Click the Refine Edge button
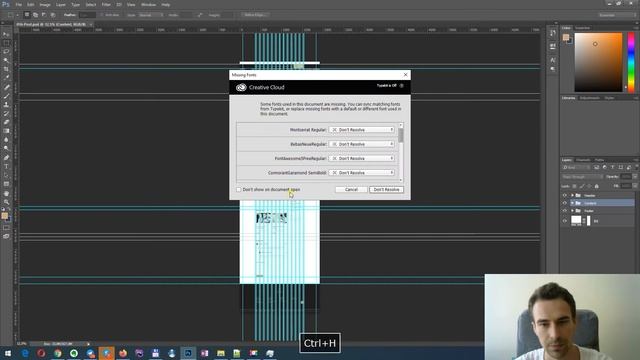The image size is (640, 360). (x=255, y=15)
